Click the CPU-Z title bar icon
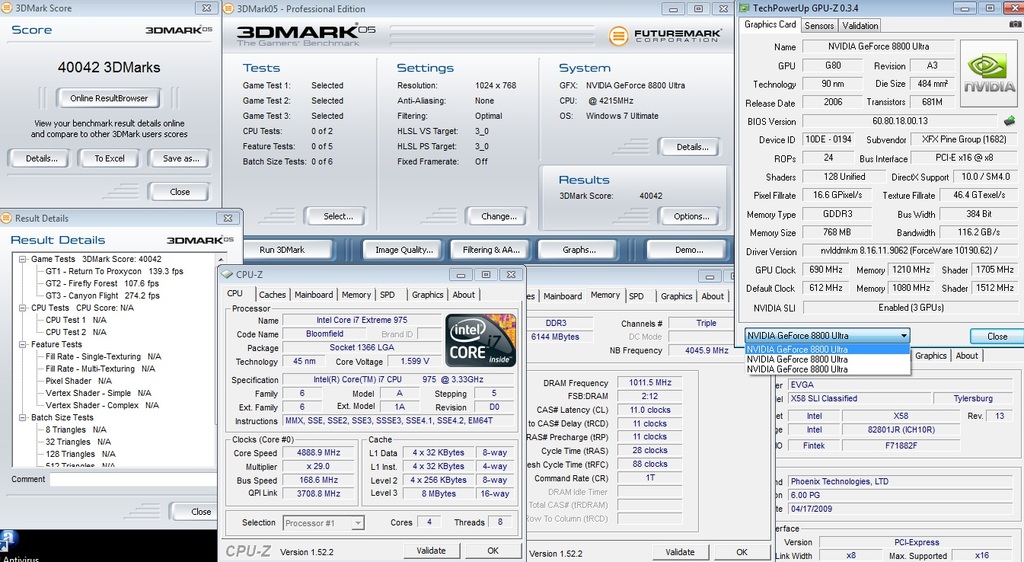1024x562 pixels. tap(227, 274)
